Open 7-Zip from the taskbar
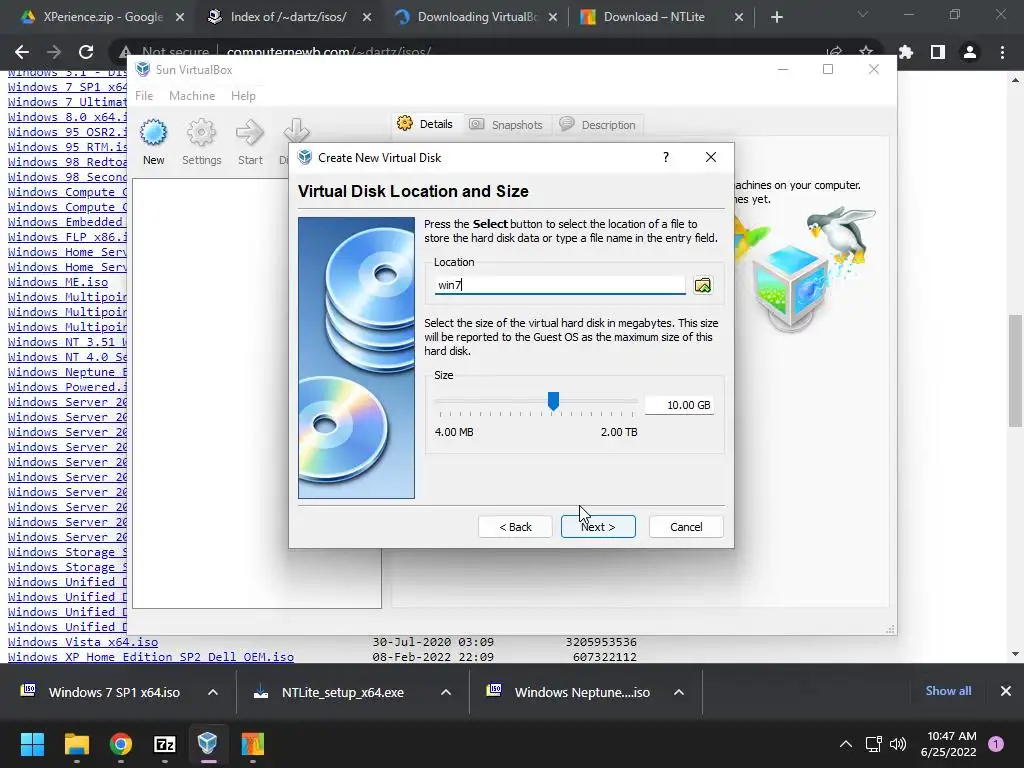Viewport: 1024px width, 768px height. tap(165, 744)
